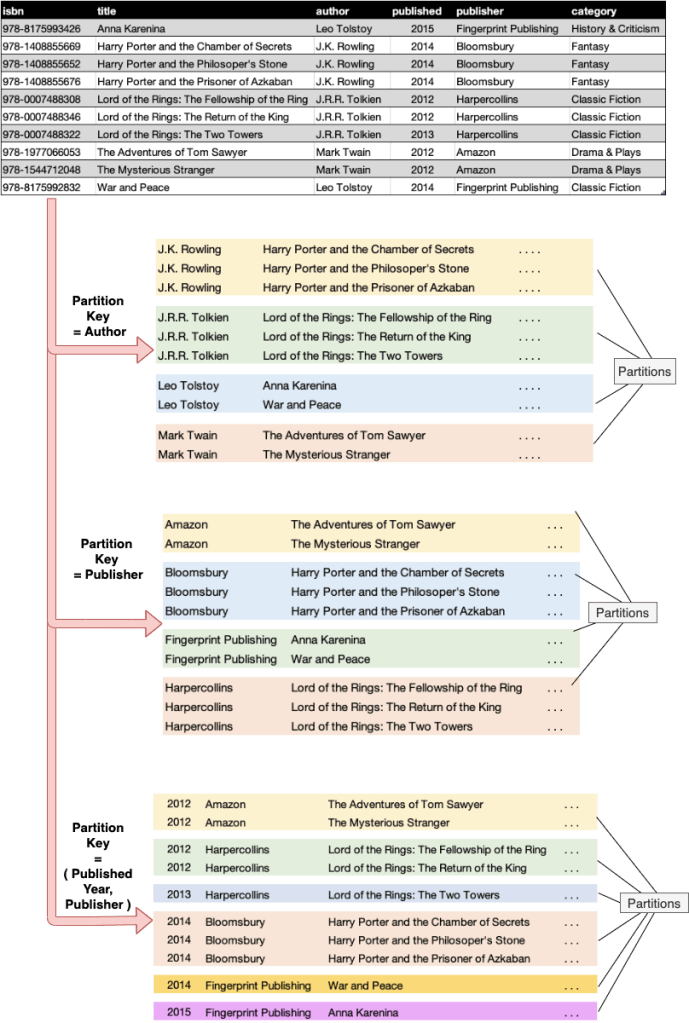Click the title column header
Screen dimensions: 689x1023
[x=107, y=11]
